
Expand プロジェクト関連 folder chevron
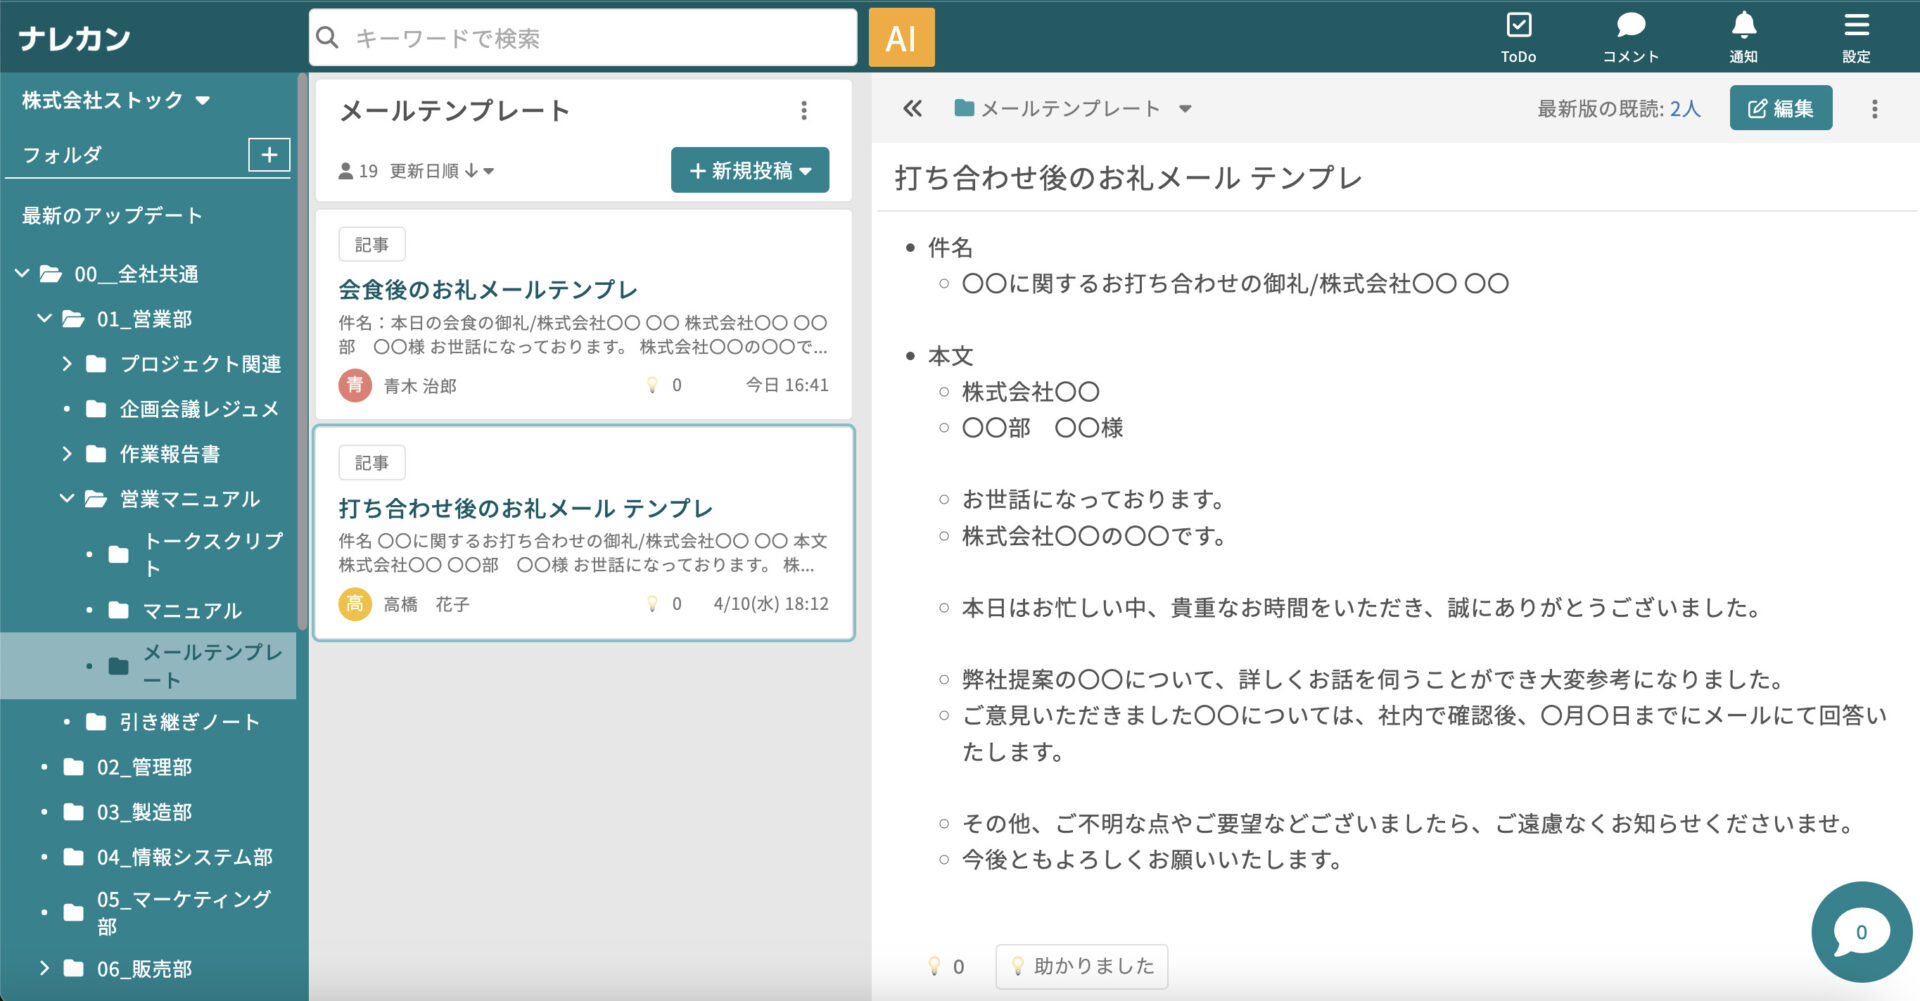(x=67, y=364)
